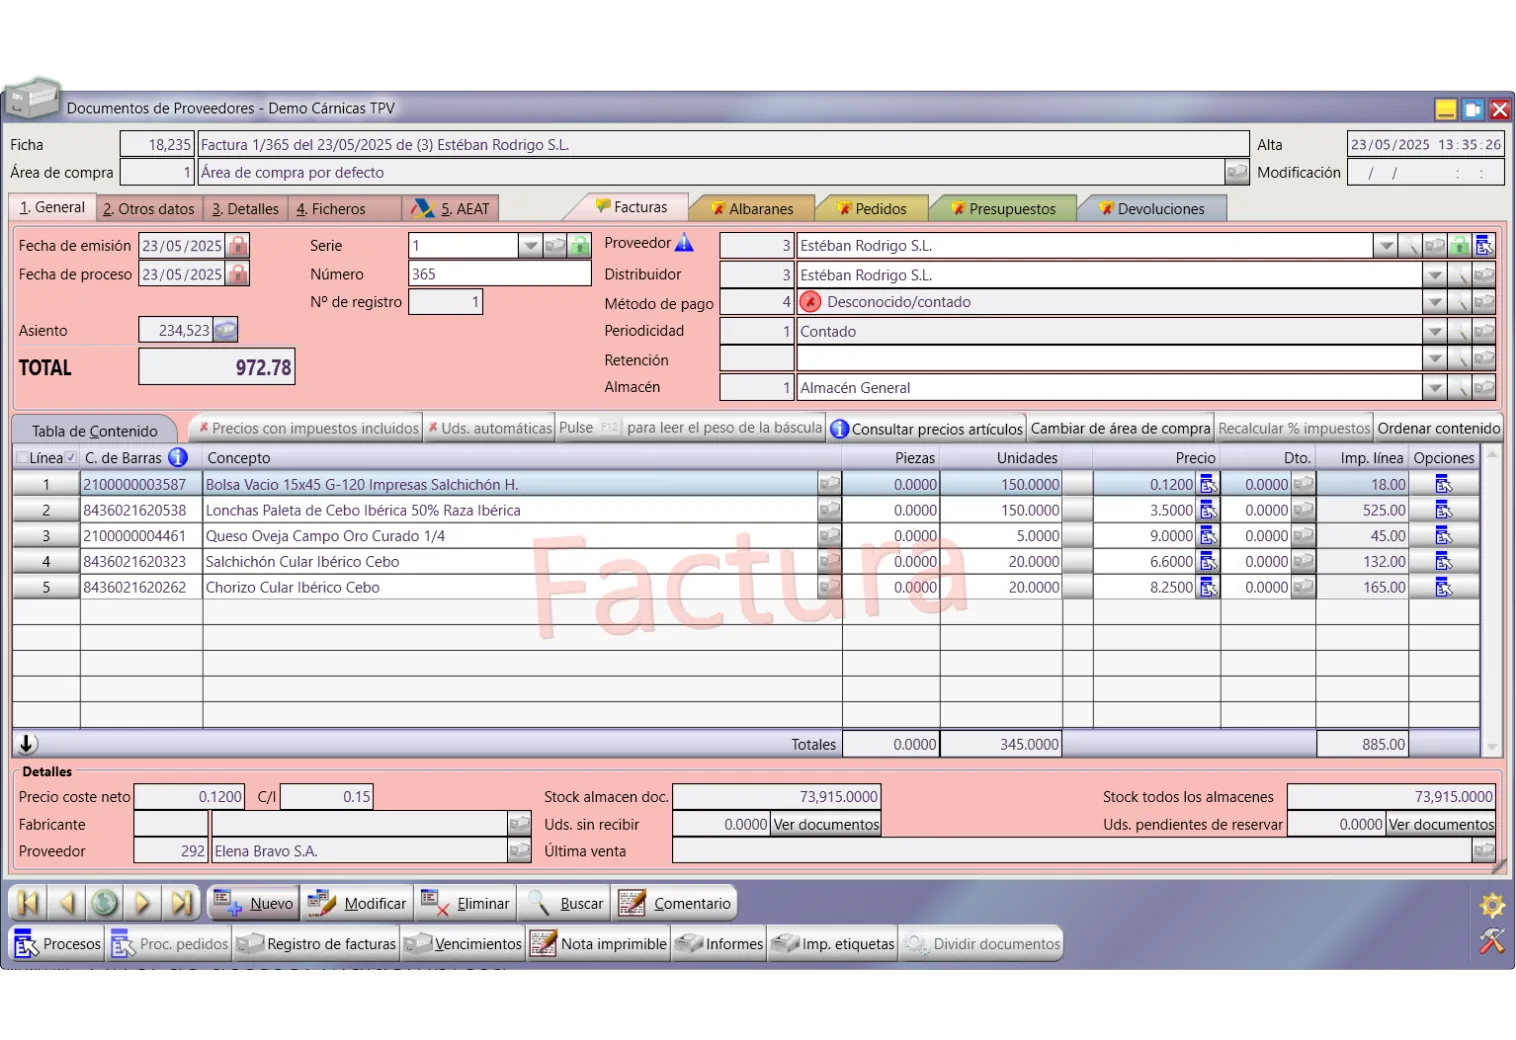
Task: Click Registro de facturas button
Action: coord(317,944)
